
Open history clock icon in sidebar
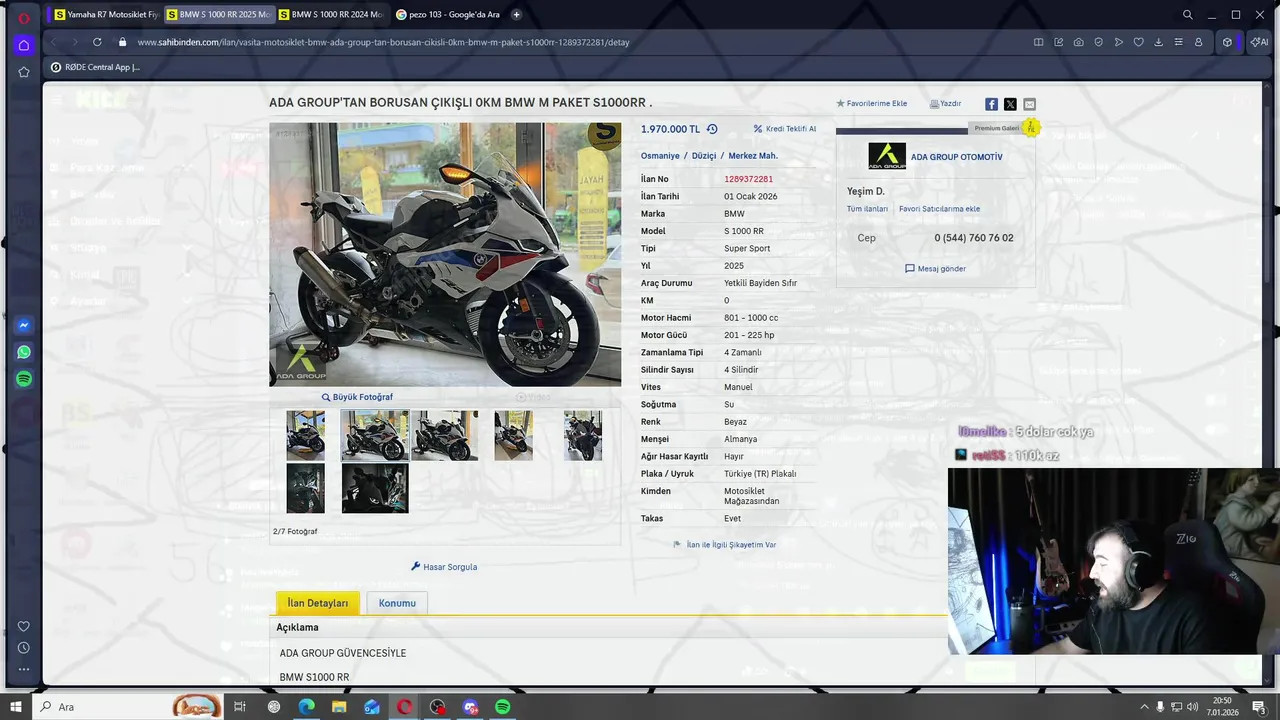pyautogui.click(x=24, y=648)
